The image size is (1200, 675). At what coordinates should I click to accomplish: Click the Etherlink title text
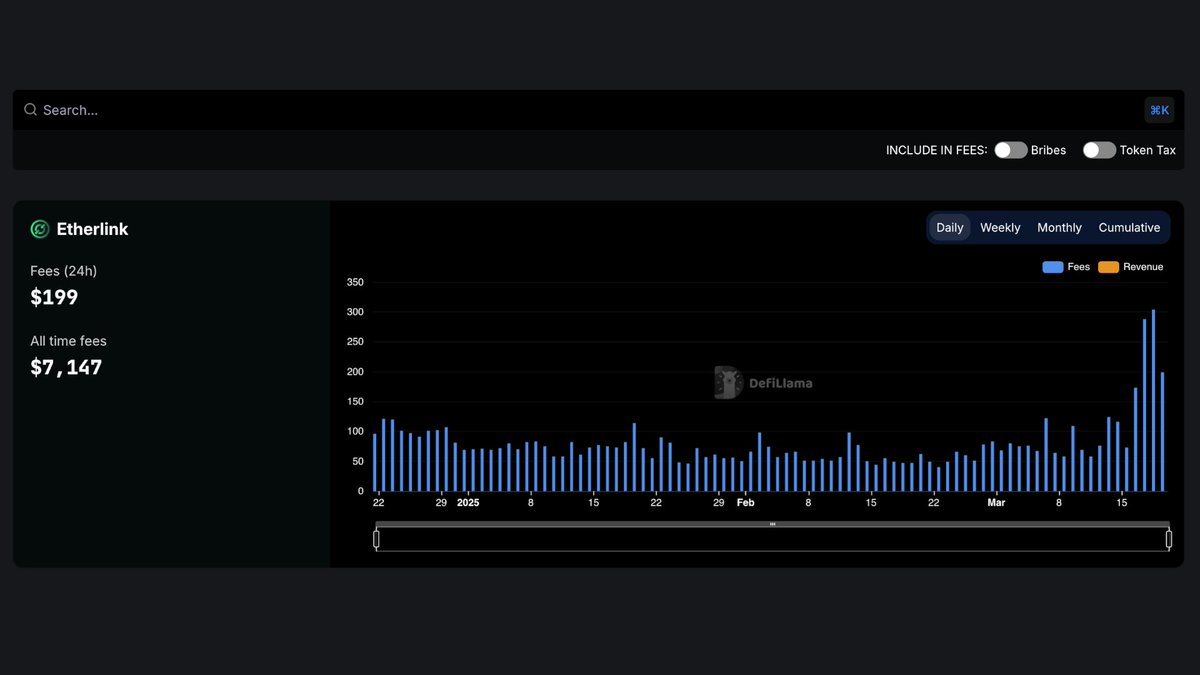coord(92,229)
